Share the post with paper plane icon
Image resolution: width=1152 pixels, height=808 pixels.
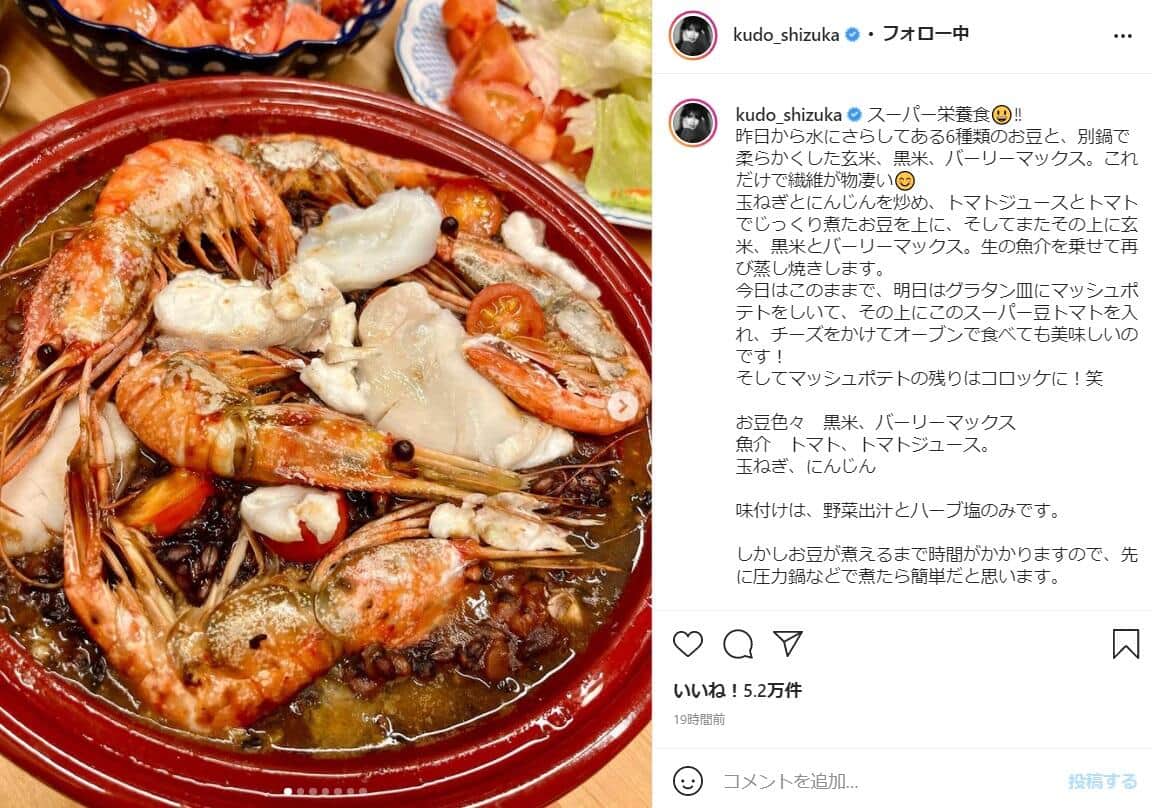788,643
